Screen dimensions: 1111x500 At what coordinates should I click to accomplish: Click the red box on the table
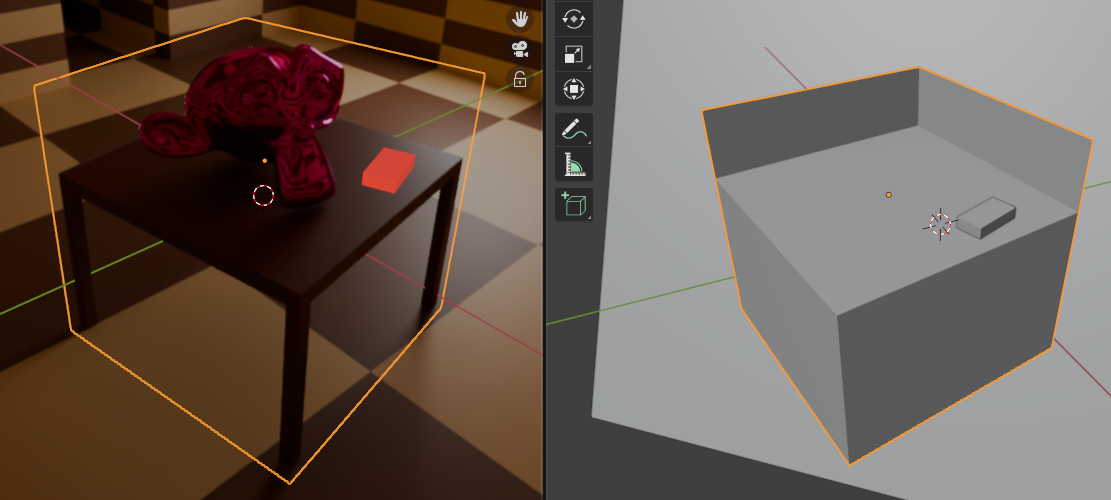coord(388,171)
